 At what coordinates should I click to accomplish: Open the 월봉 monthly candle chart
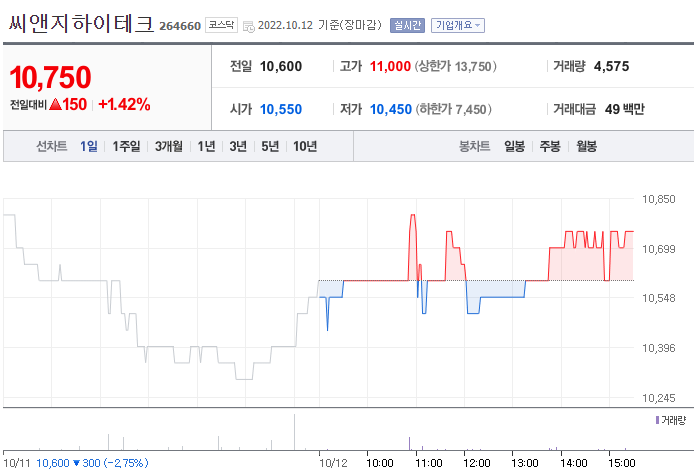point(586,146)
